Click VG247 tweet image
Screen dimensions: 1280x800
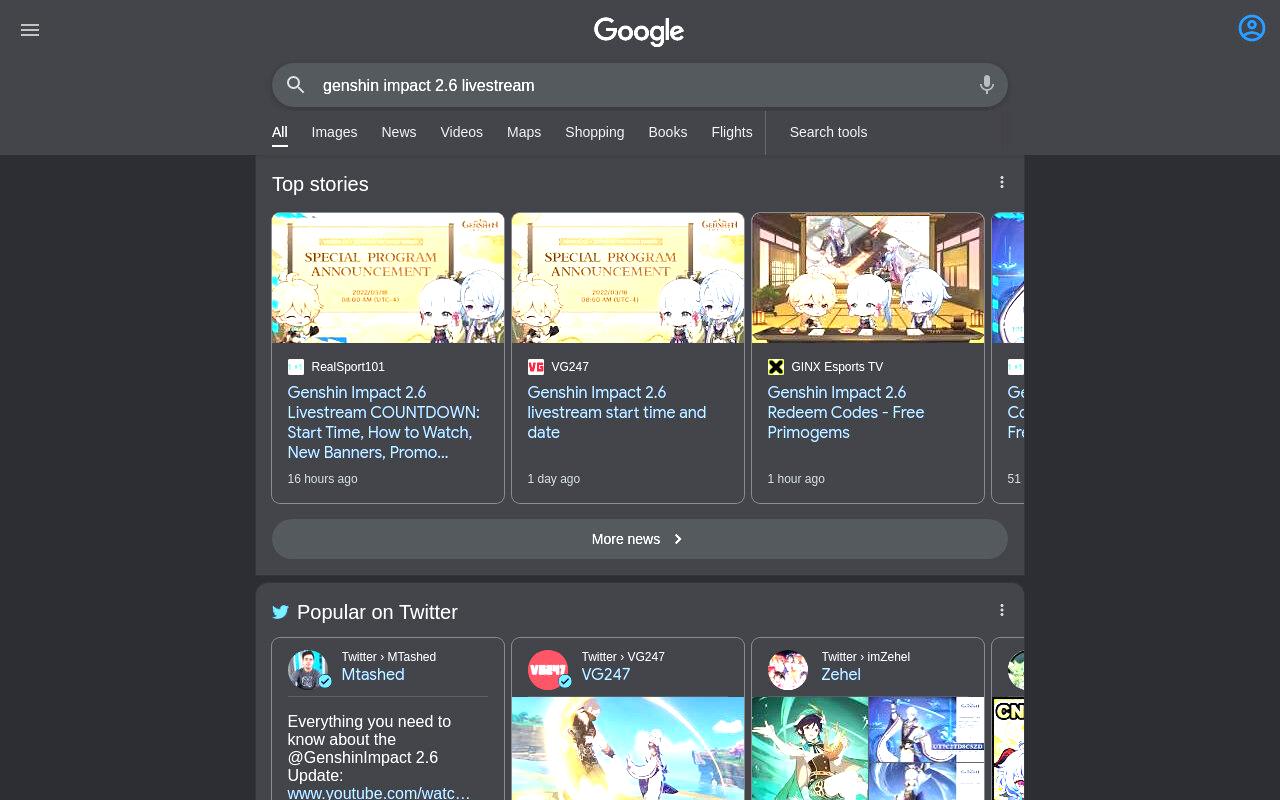point(628,748)
